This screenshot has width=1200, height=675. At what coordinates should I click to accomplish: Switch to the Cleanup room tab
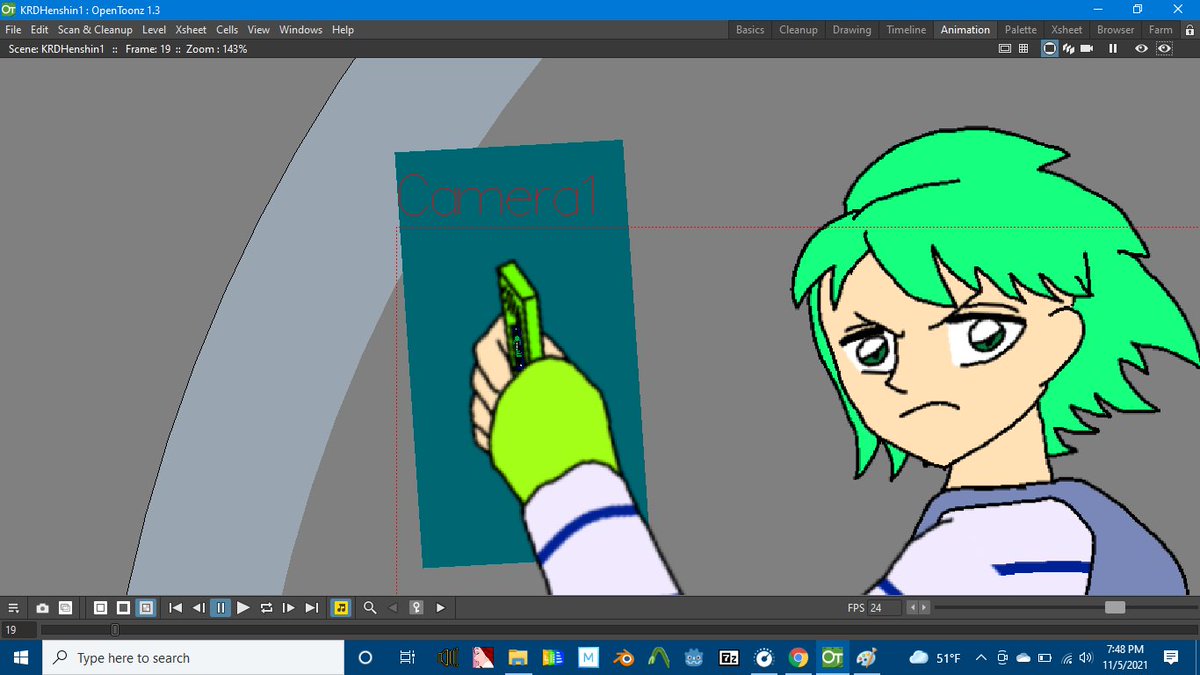pos(798,30)
